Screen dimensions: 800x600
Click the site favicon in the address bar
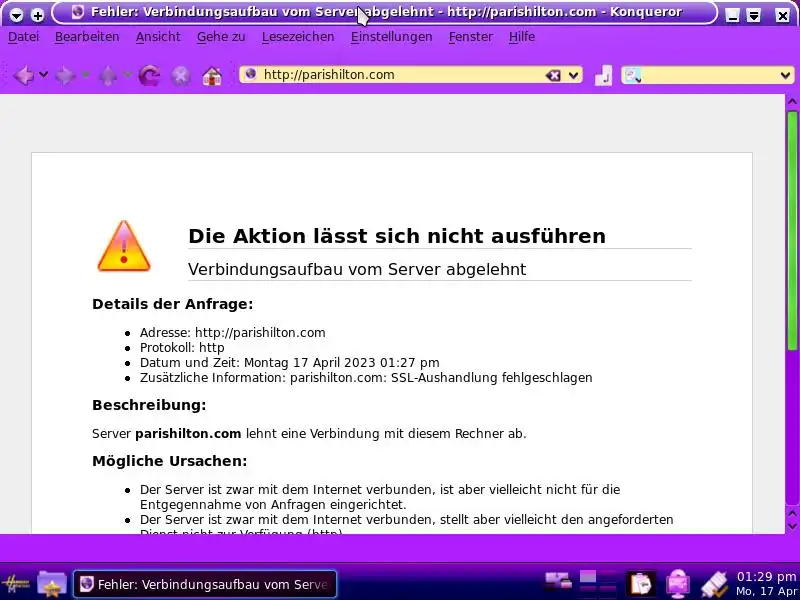(x=250, y=74)
